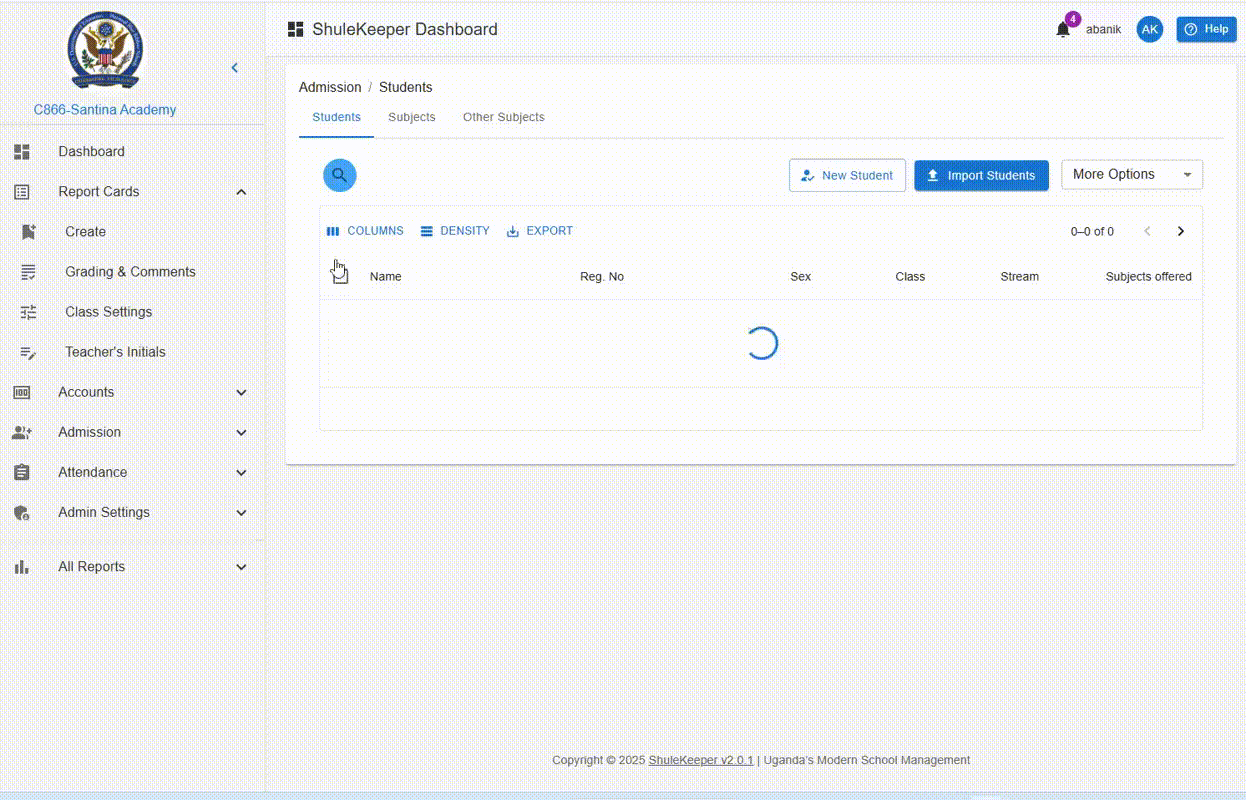Click the blue search icon button
This screenshot has height=800, width=1246.
[x=340, y=175]
